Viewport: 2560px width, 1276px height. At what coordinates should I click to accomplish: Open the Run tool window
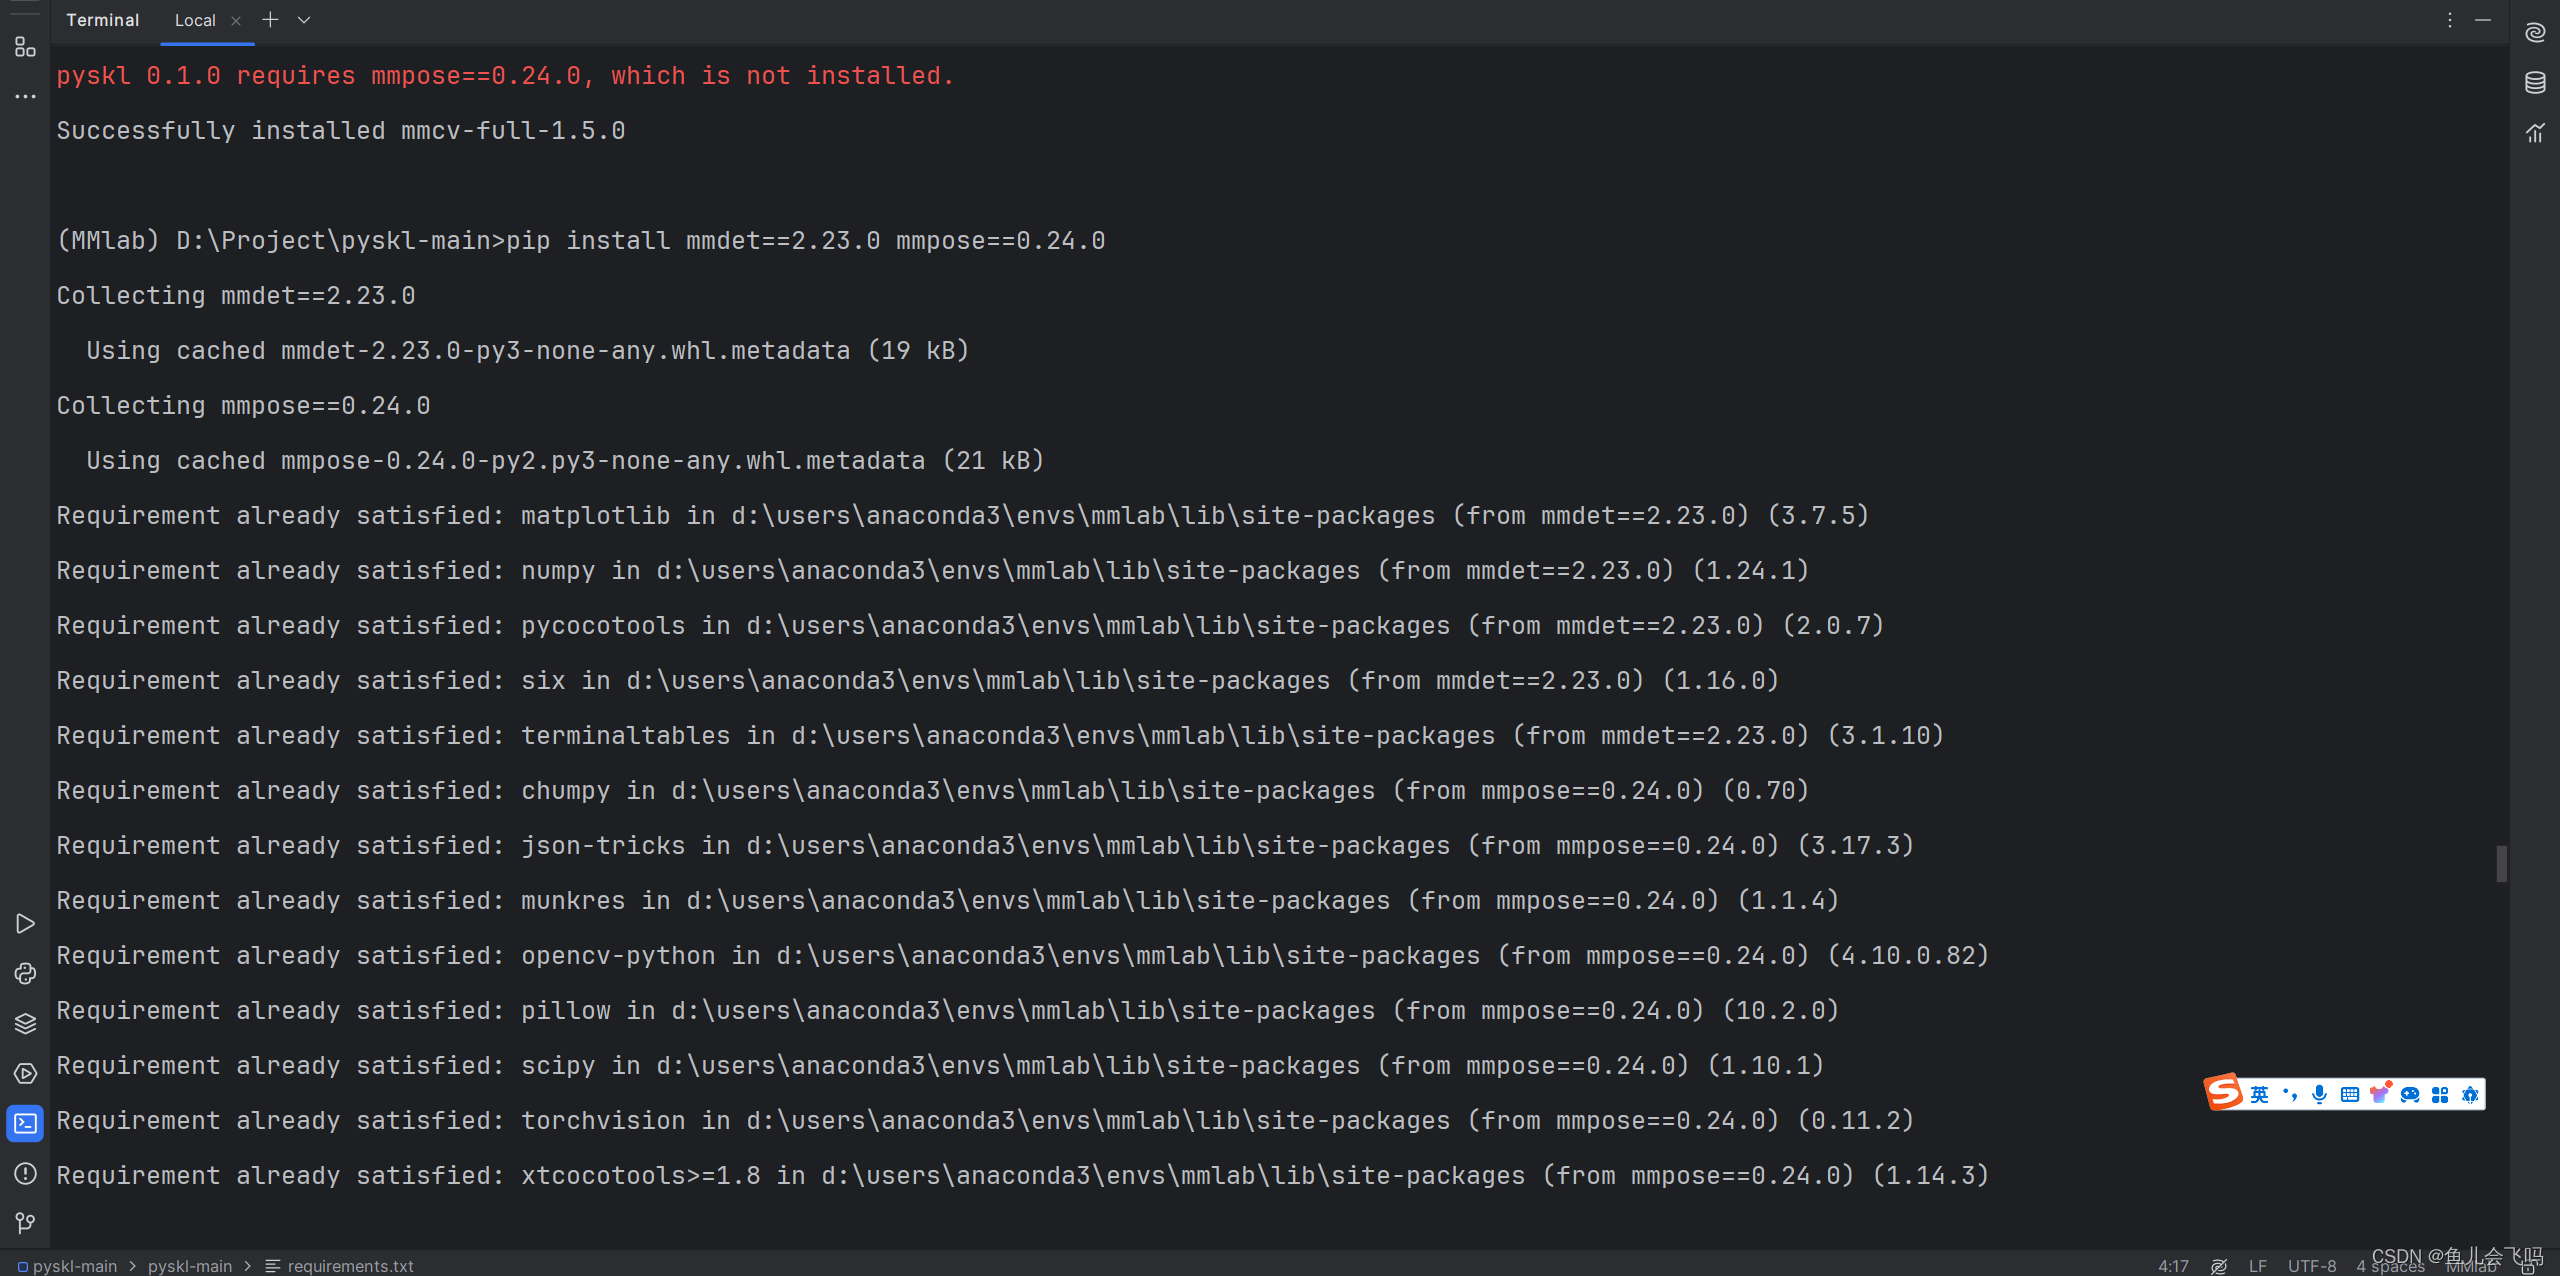25,923
